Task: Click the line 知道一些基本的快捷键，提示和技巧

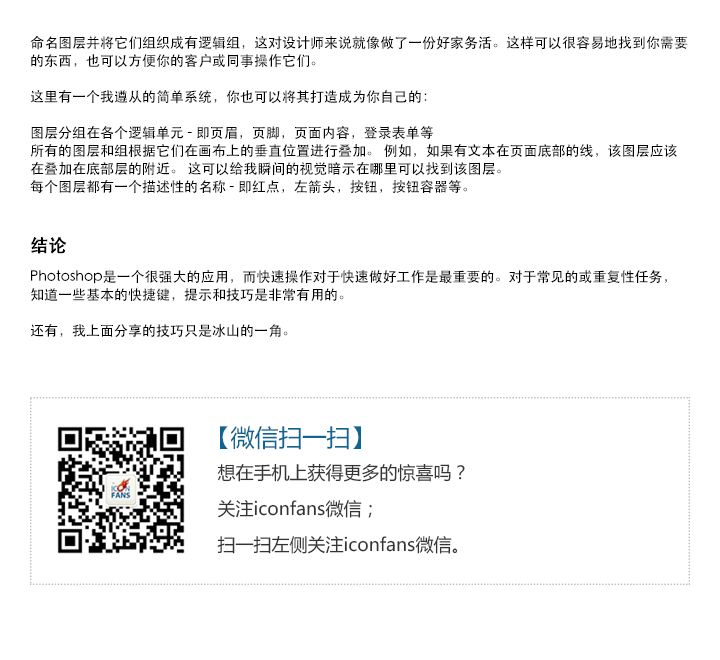Action: tap(187, 295)
